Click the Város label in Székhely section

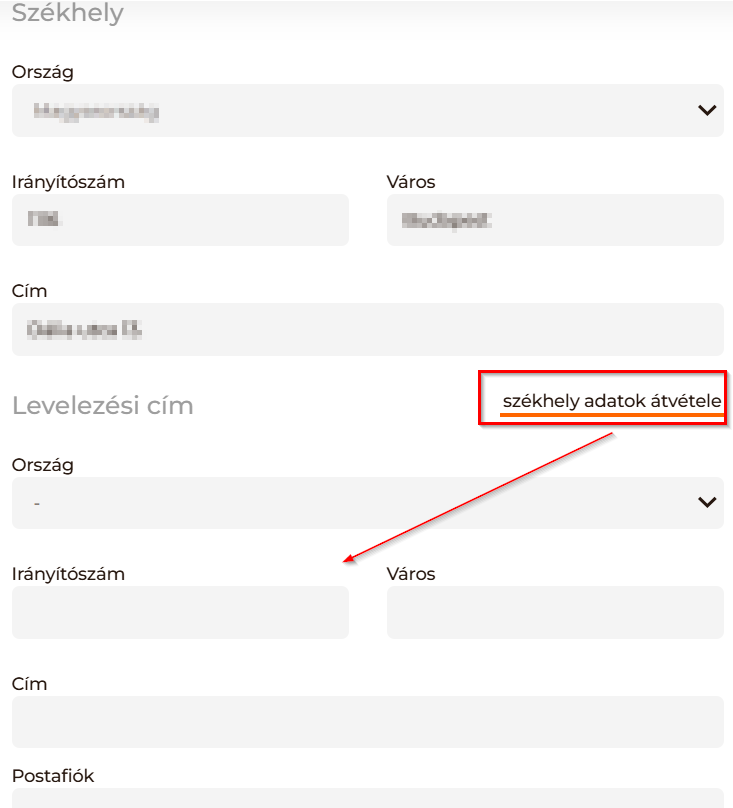point(411,182)
